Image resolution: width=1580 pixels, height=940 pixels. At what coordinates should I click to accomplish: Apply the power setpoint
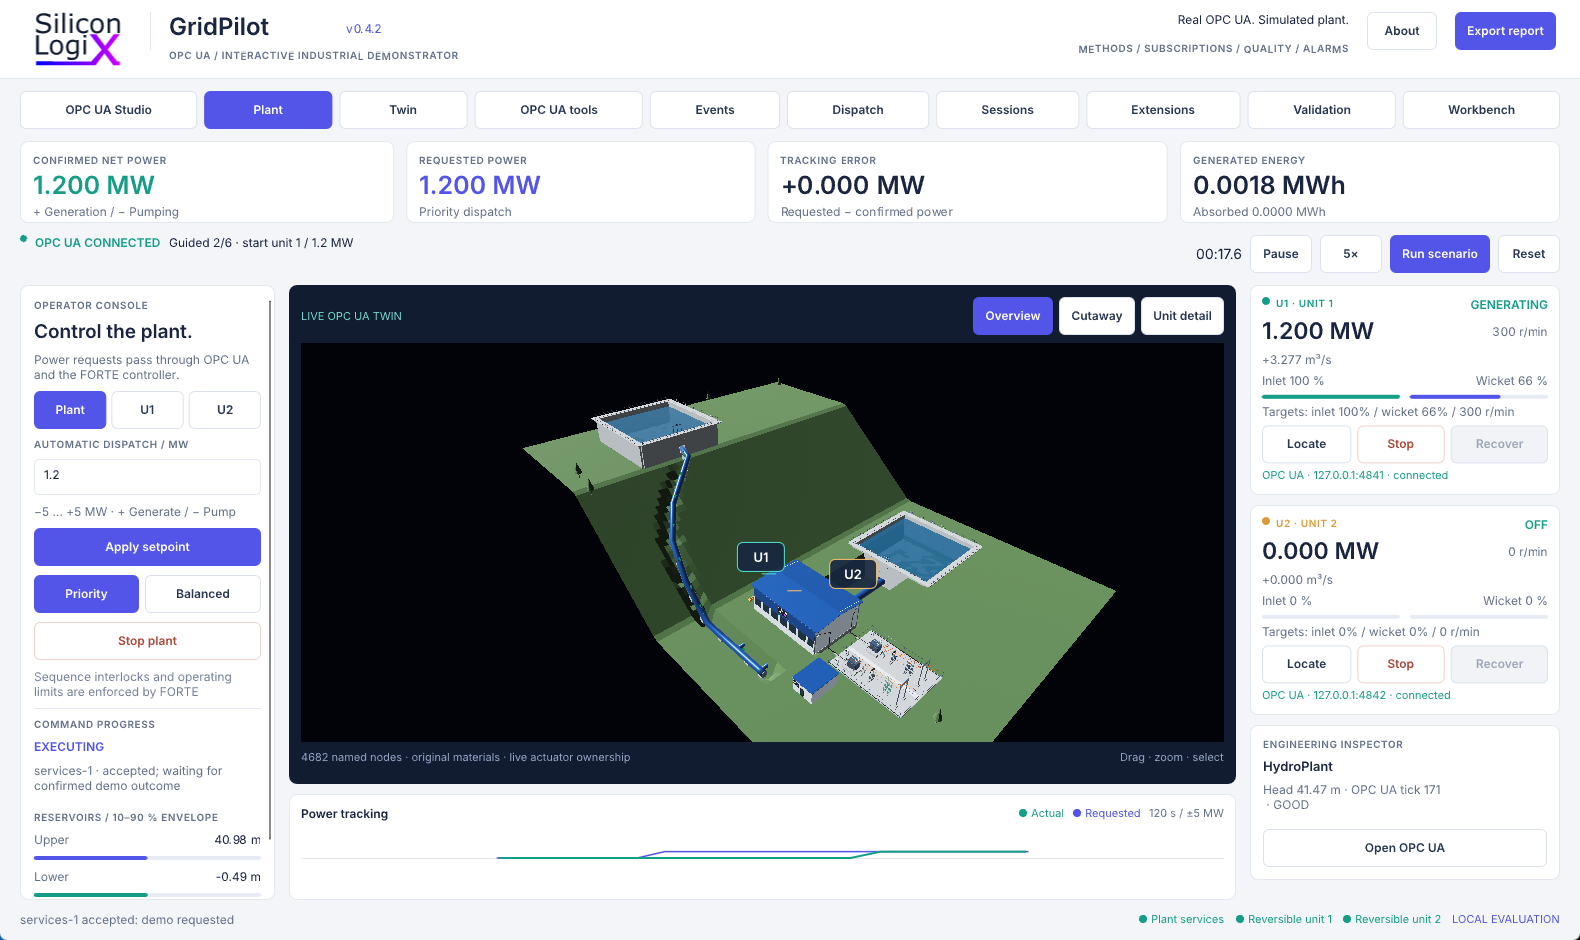[x=147, y=547]
